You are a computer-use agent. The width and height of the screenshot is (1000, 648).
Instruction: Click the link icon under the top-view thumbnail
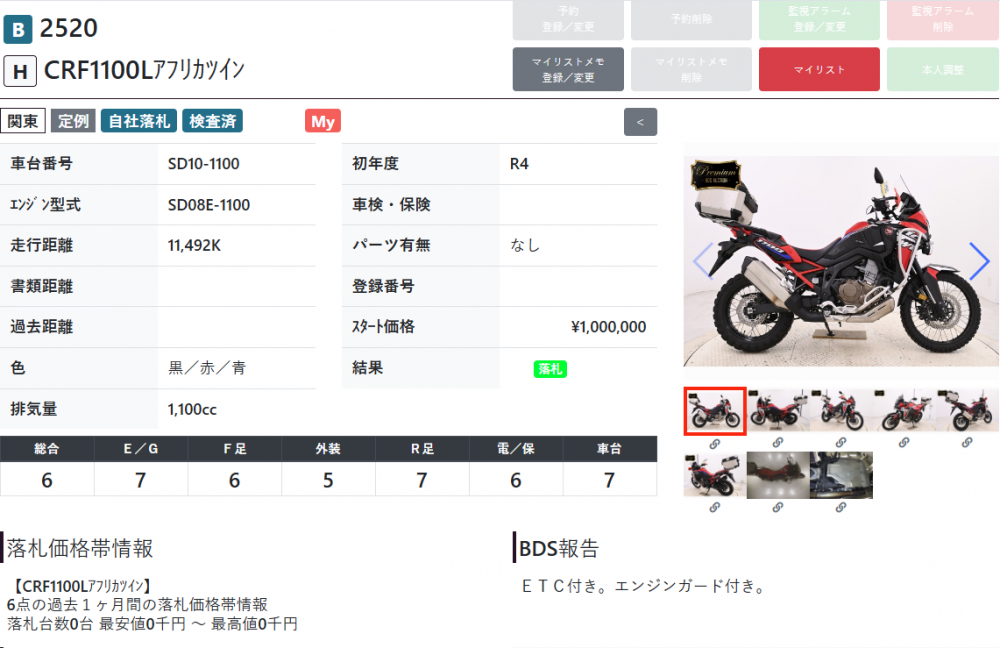pos(777,508)
